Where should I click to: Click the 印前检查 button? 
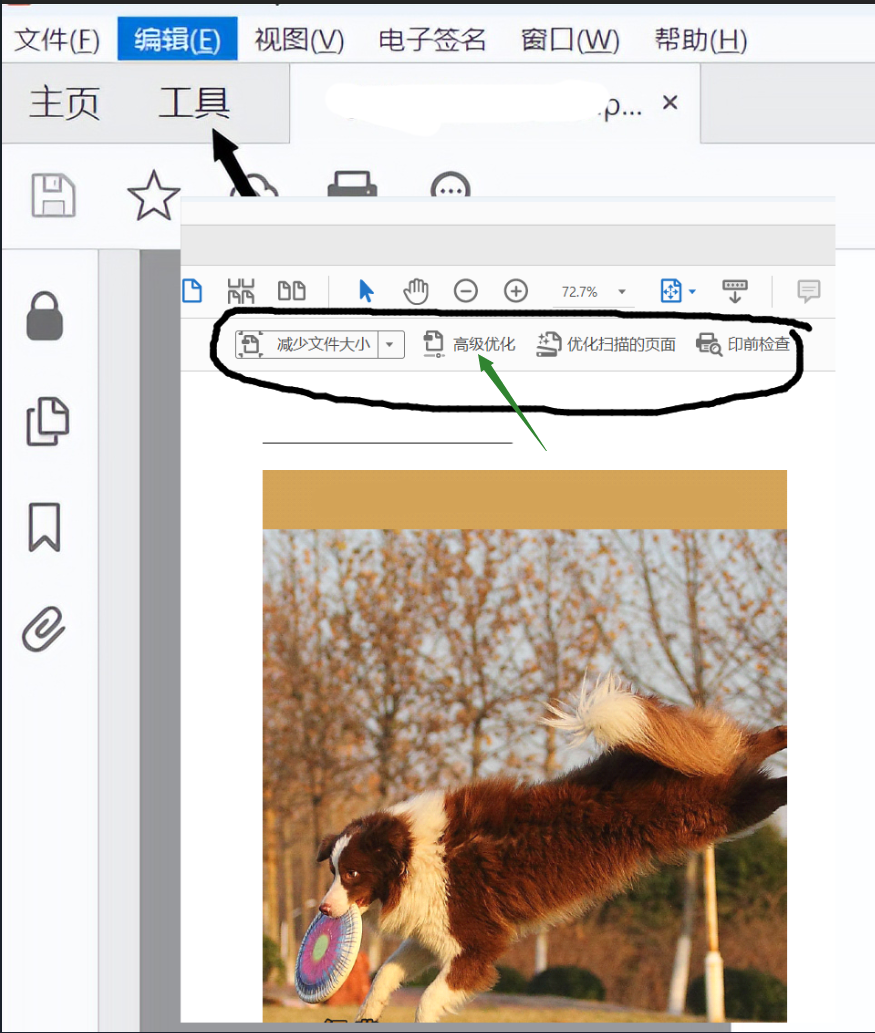743,344
